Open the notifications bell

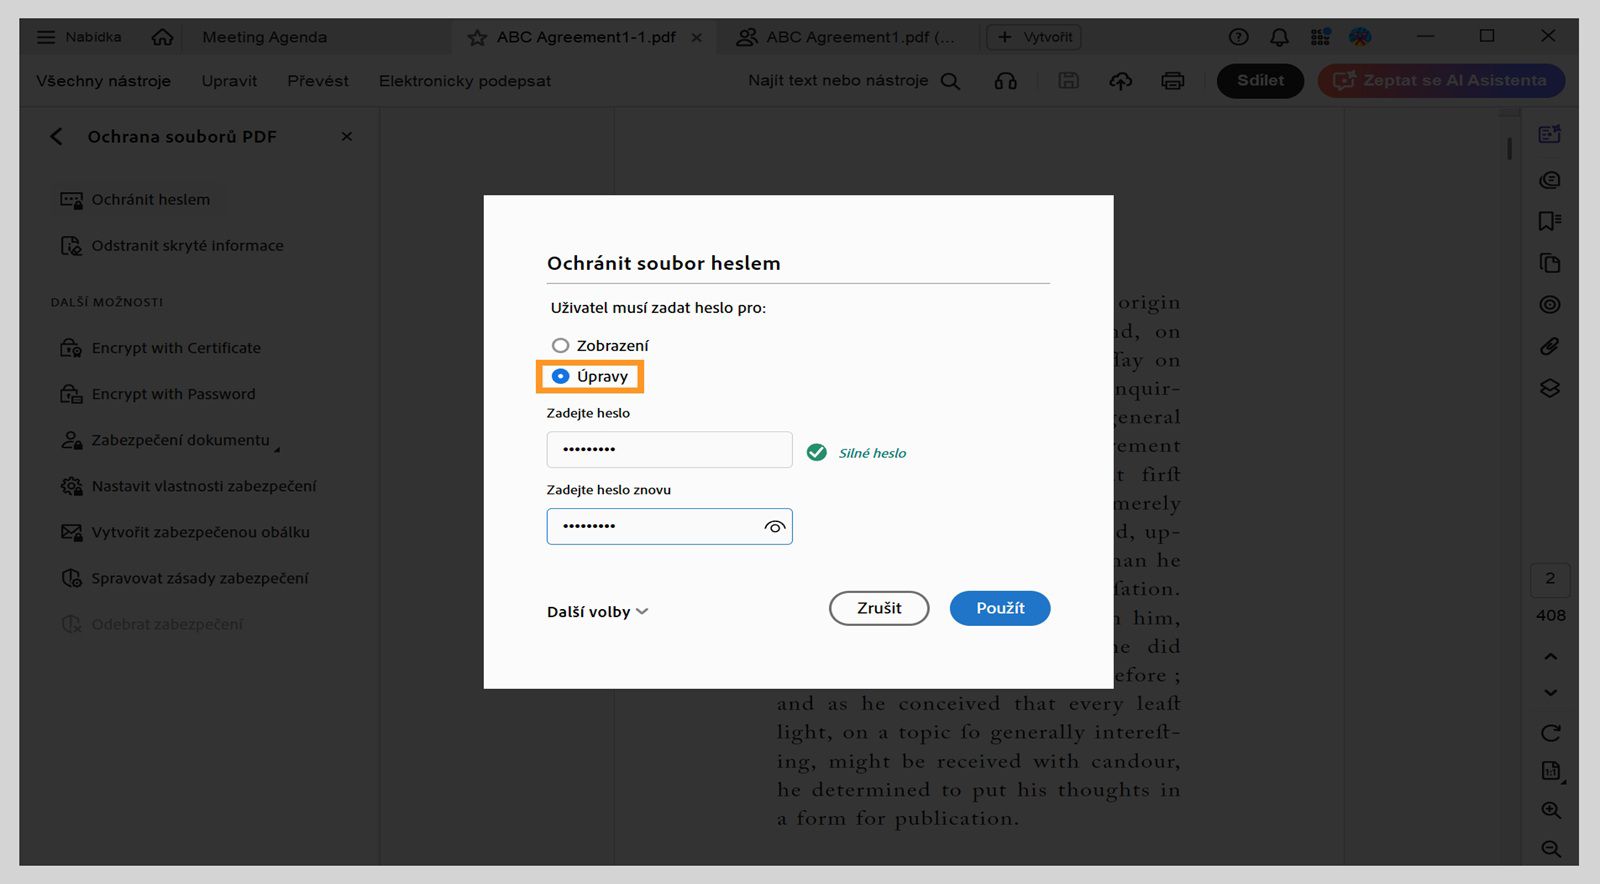[1279, 37]
